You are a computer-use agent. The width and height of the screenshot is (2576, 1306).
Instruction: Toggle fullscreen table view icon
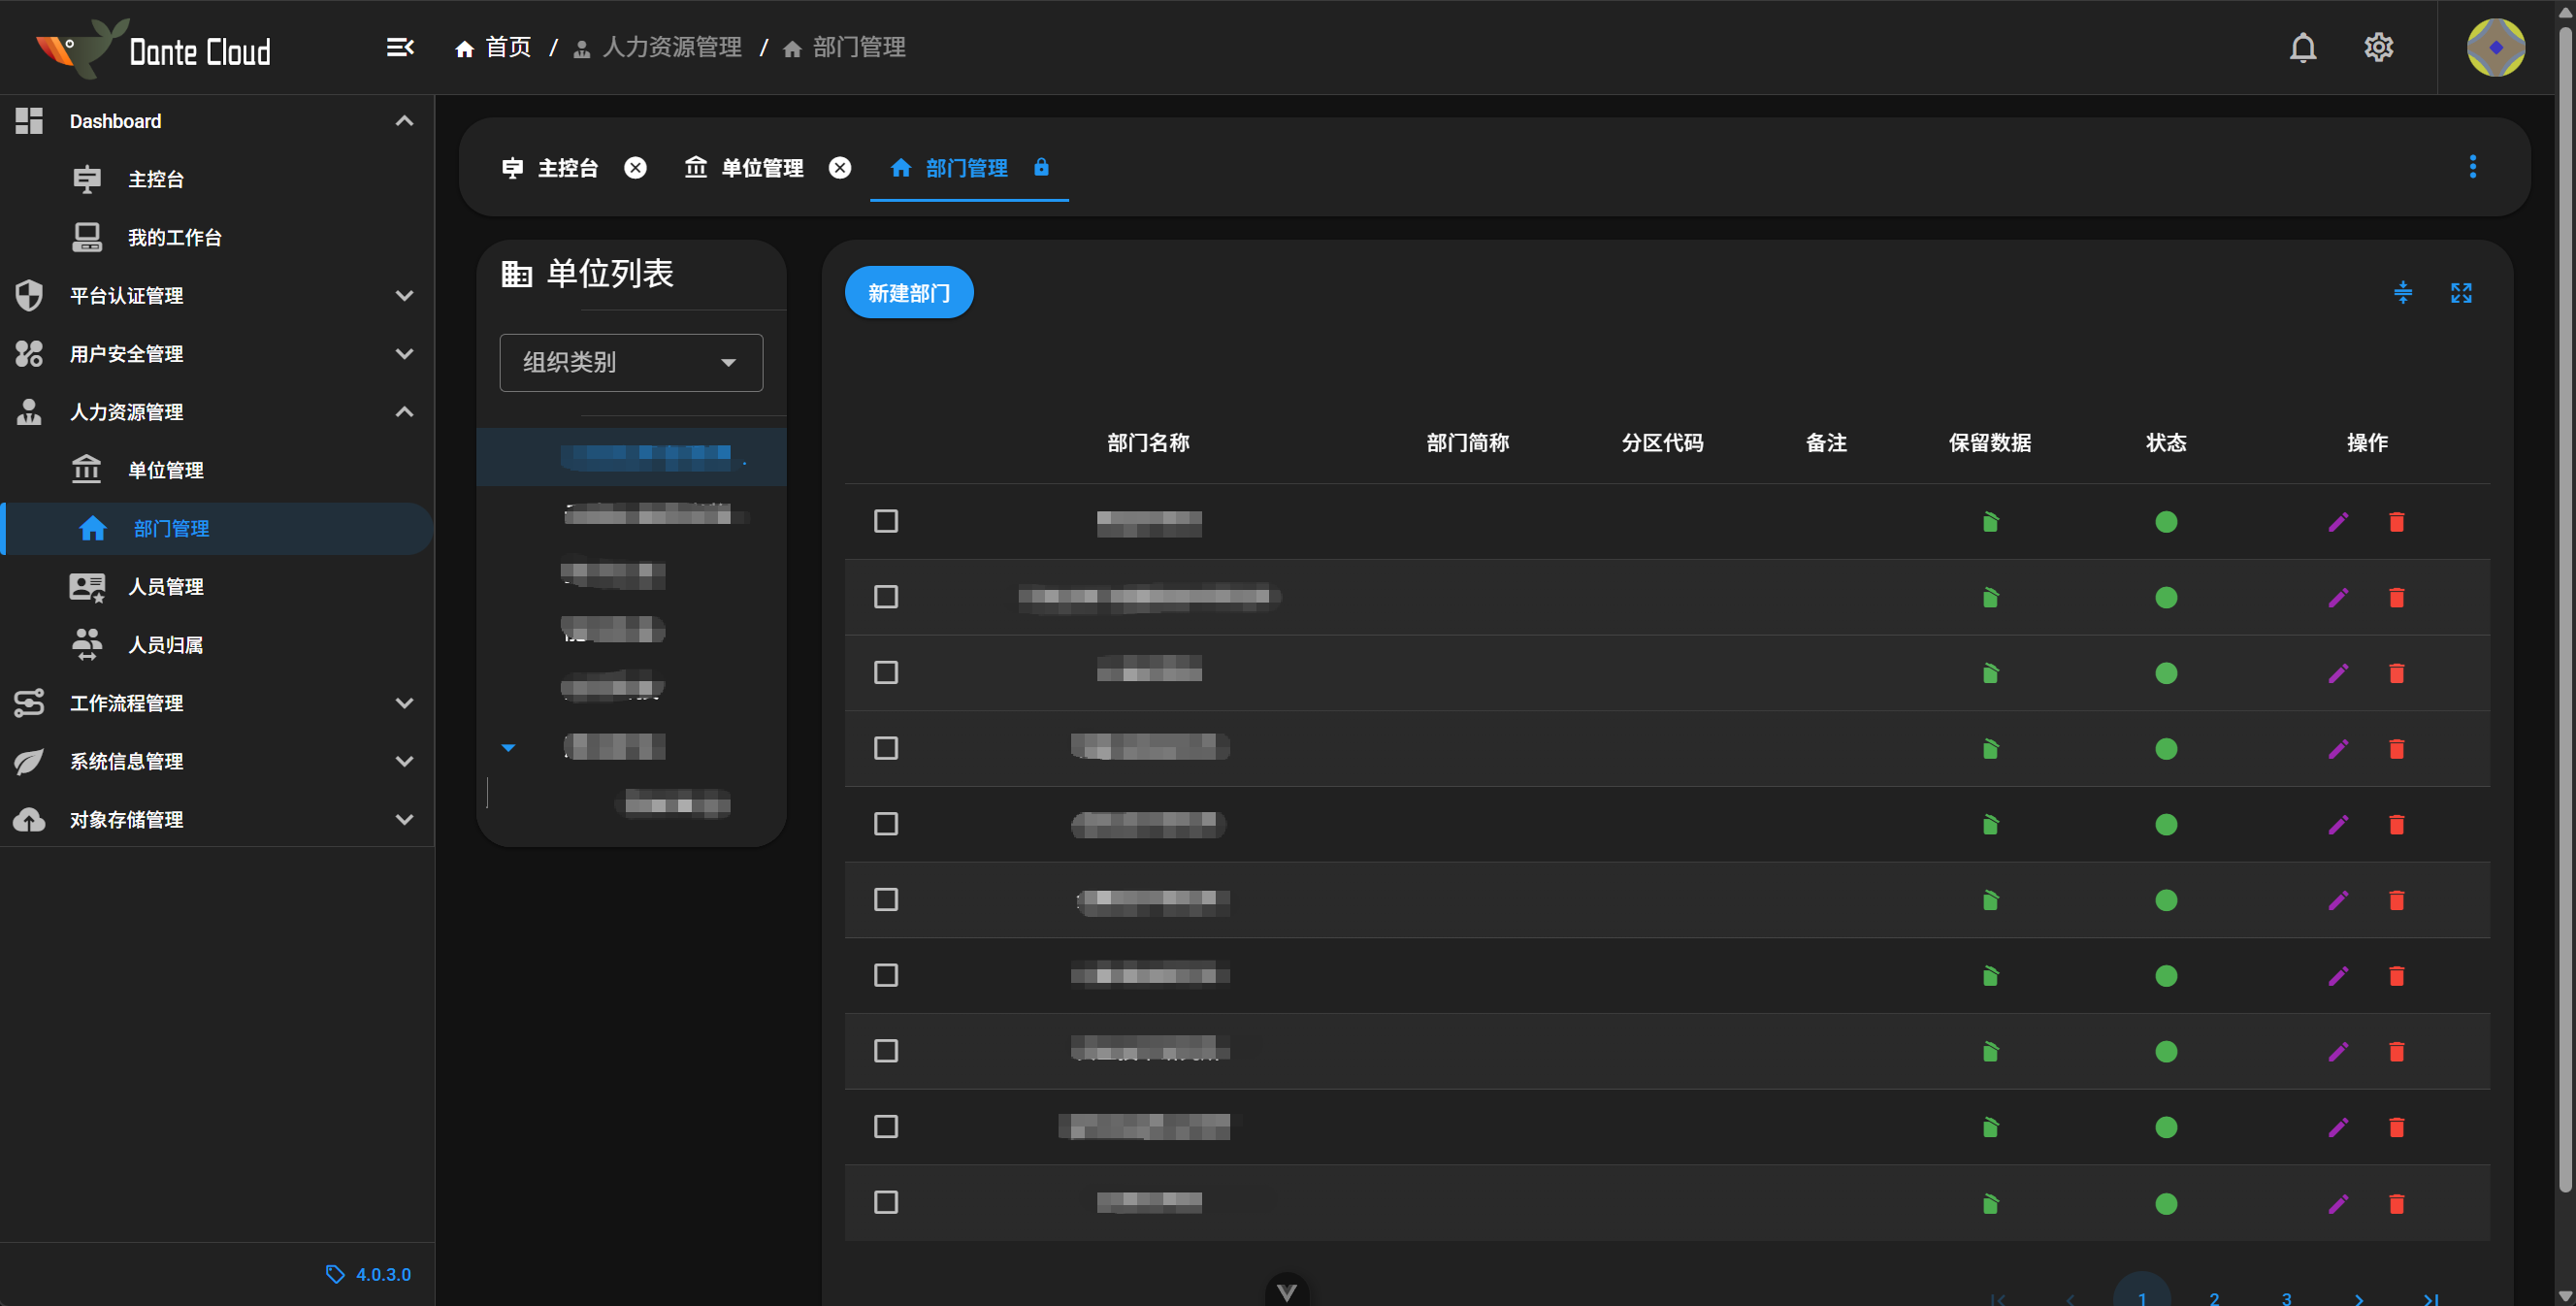[2460, 292]
